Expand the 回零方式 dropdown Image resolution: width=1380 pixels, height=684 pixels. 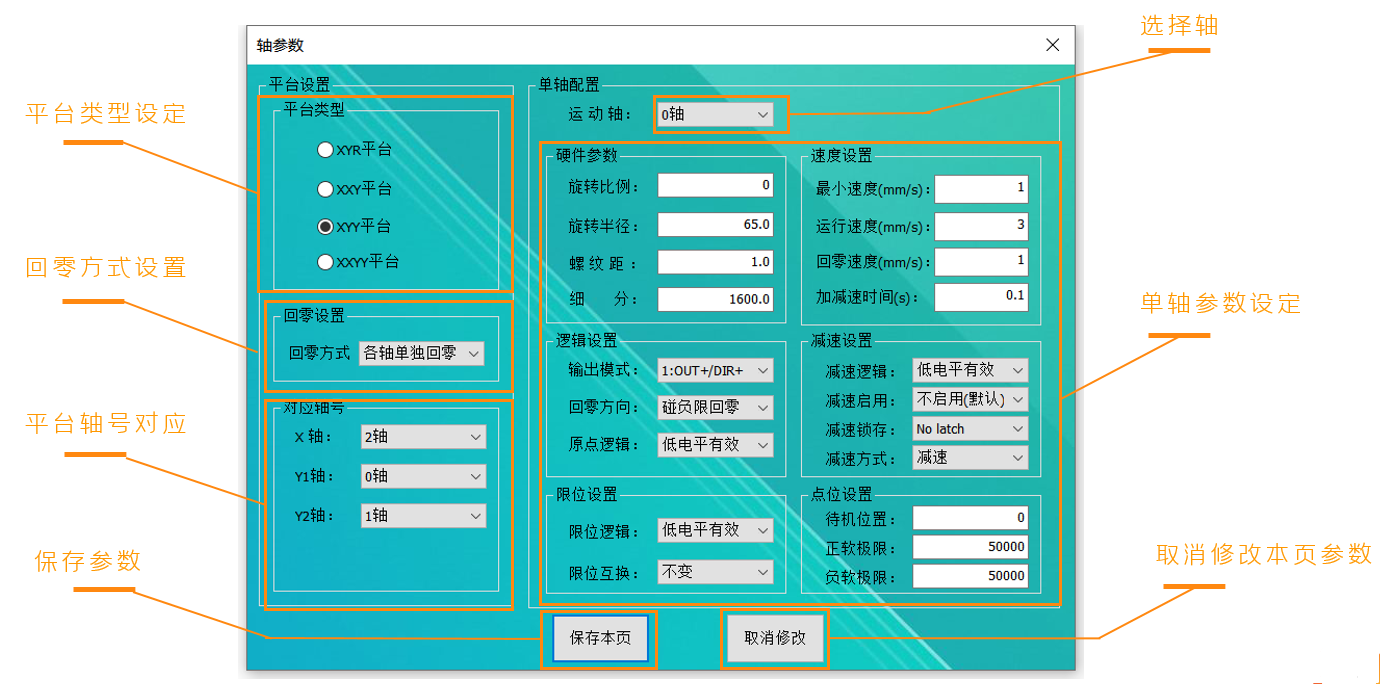click(x=421, y=353)
